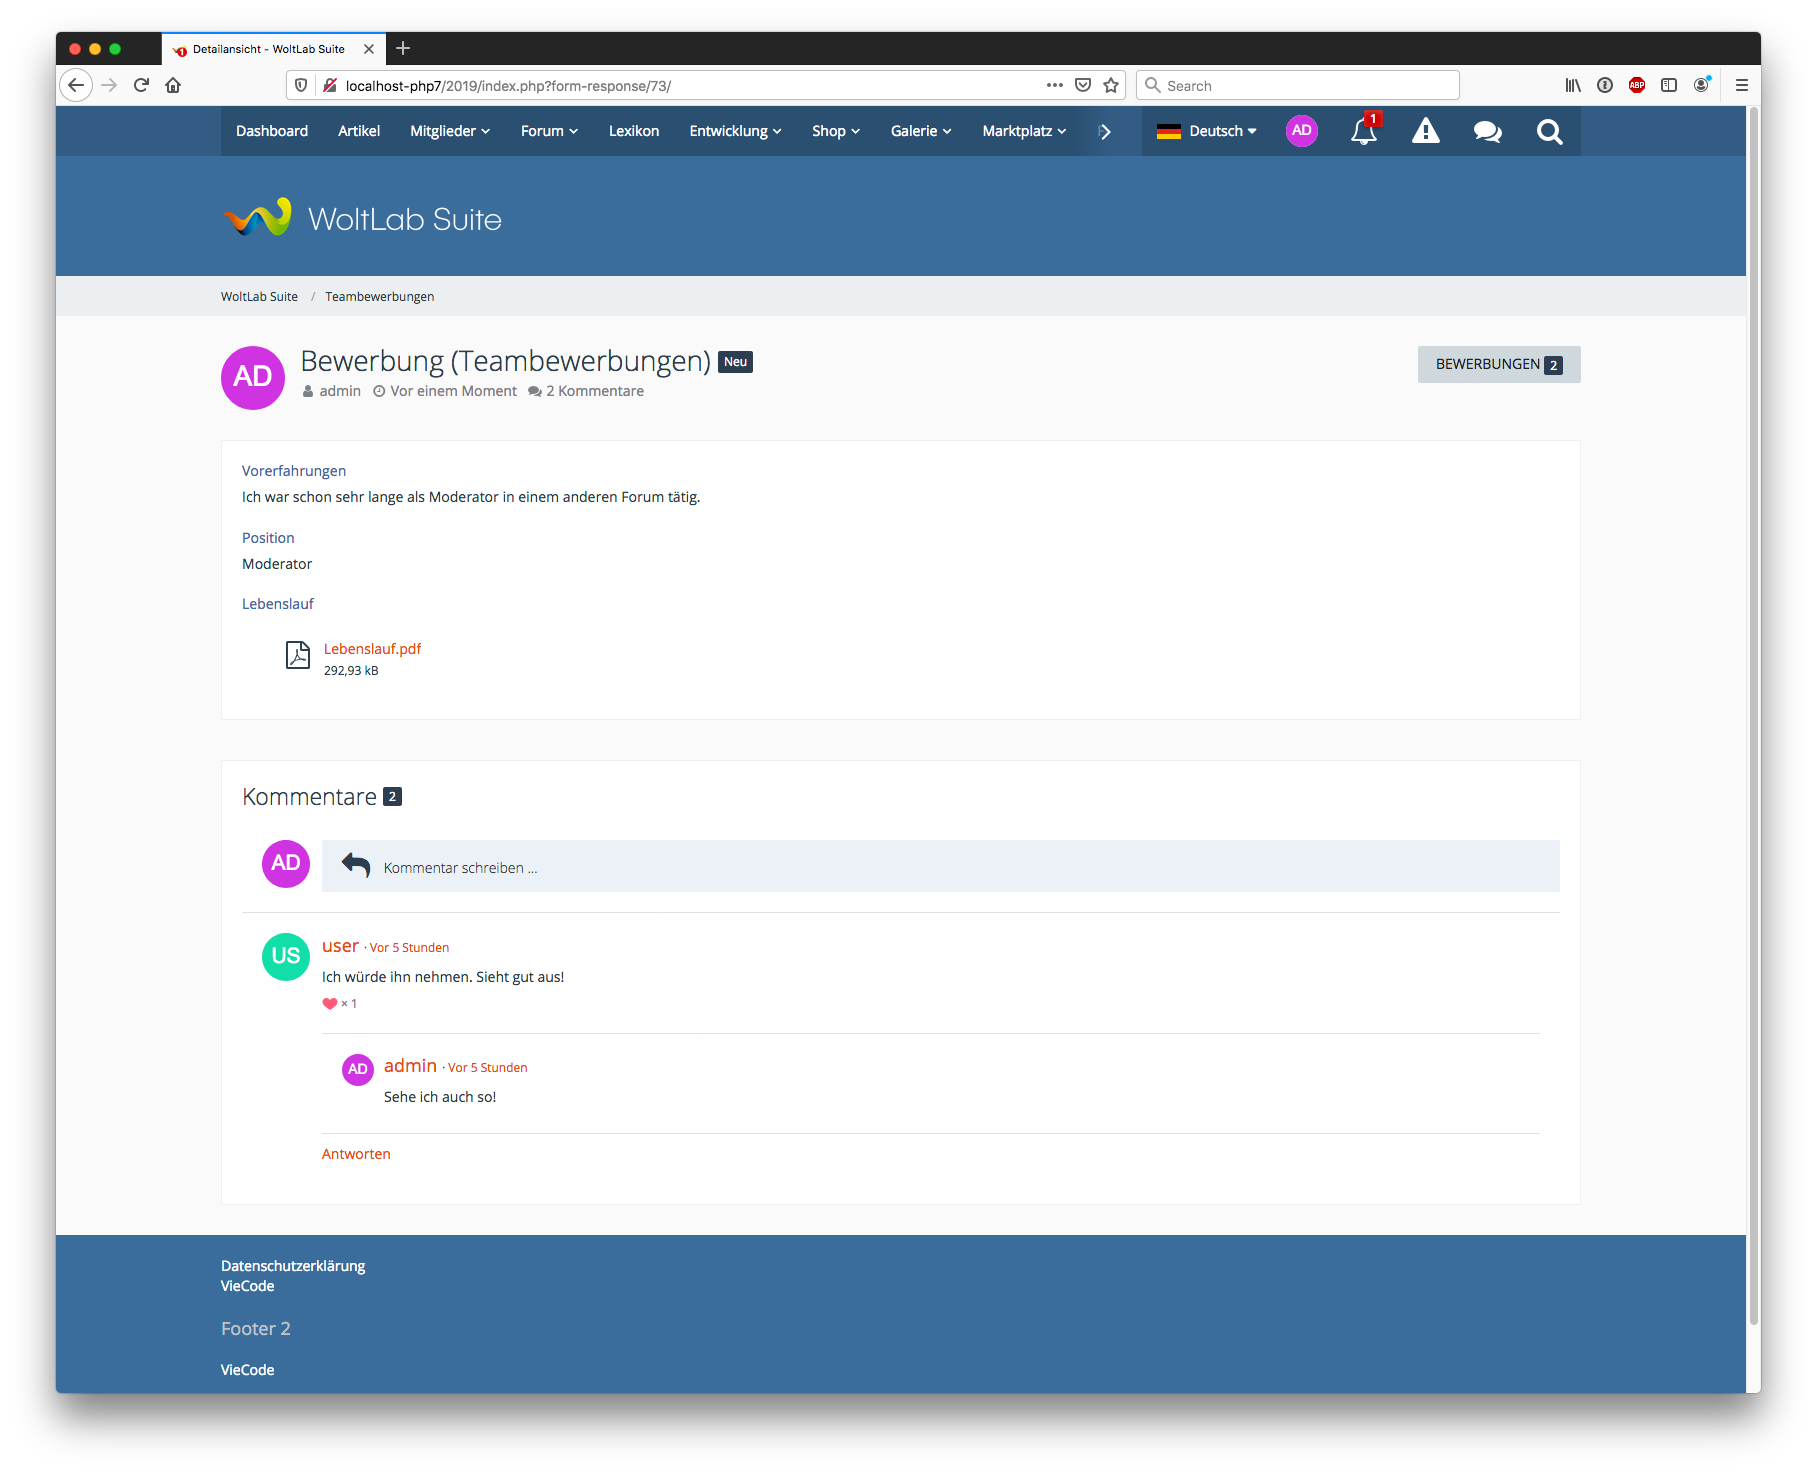Open the Dashboard menu item
The height and width of the screenshot is (1473, 1817).
272,131
